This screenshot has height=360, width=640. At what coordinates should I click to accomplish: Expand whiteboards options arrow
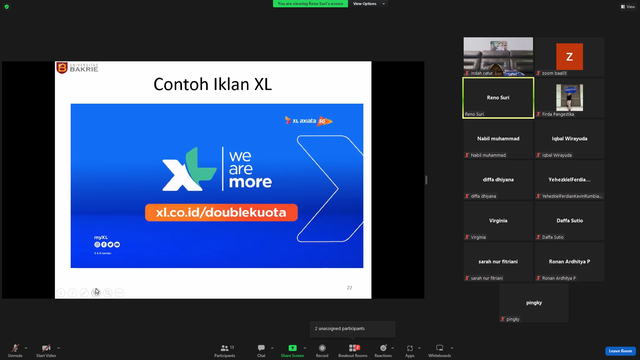[x=452, y=348]
